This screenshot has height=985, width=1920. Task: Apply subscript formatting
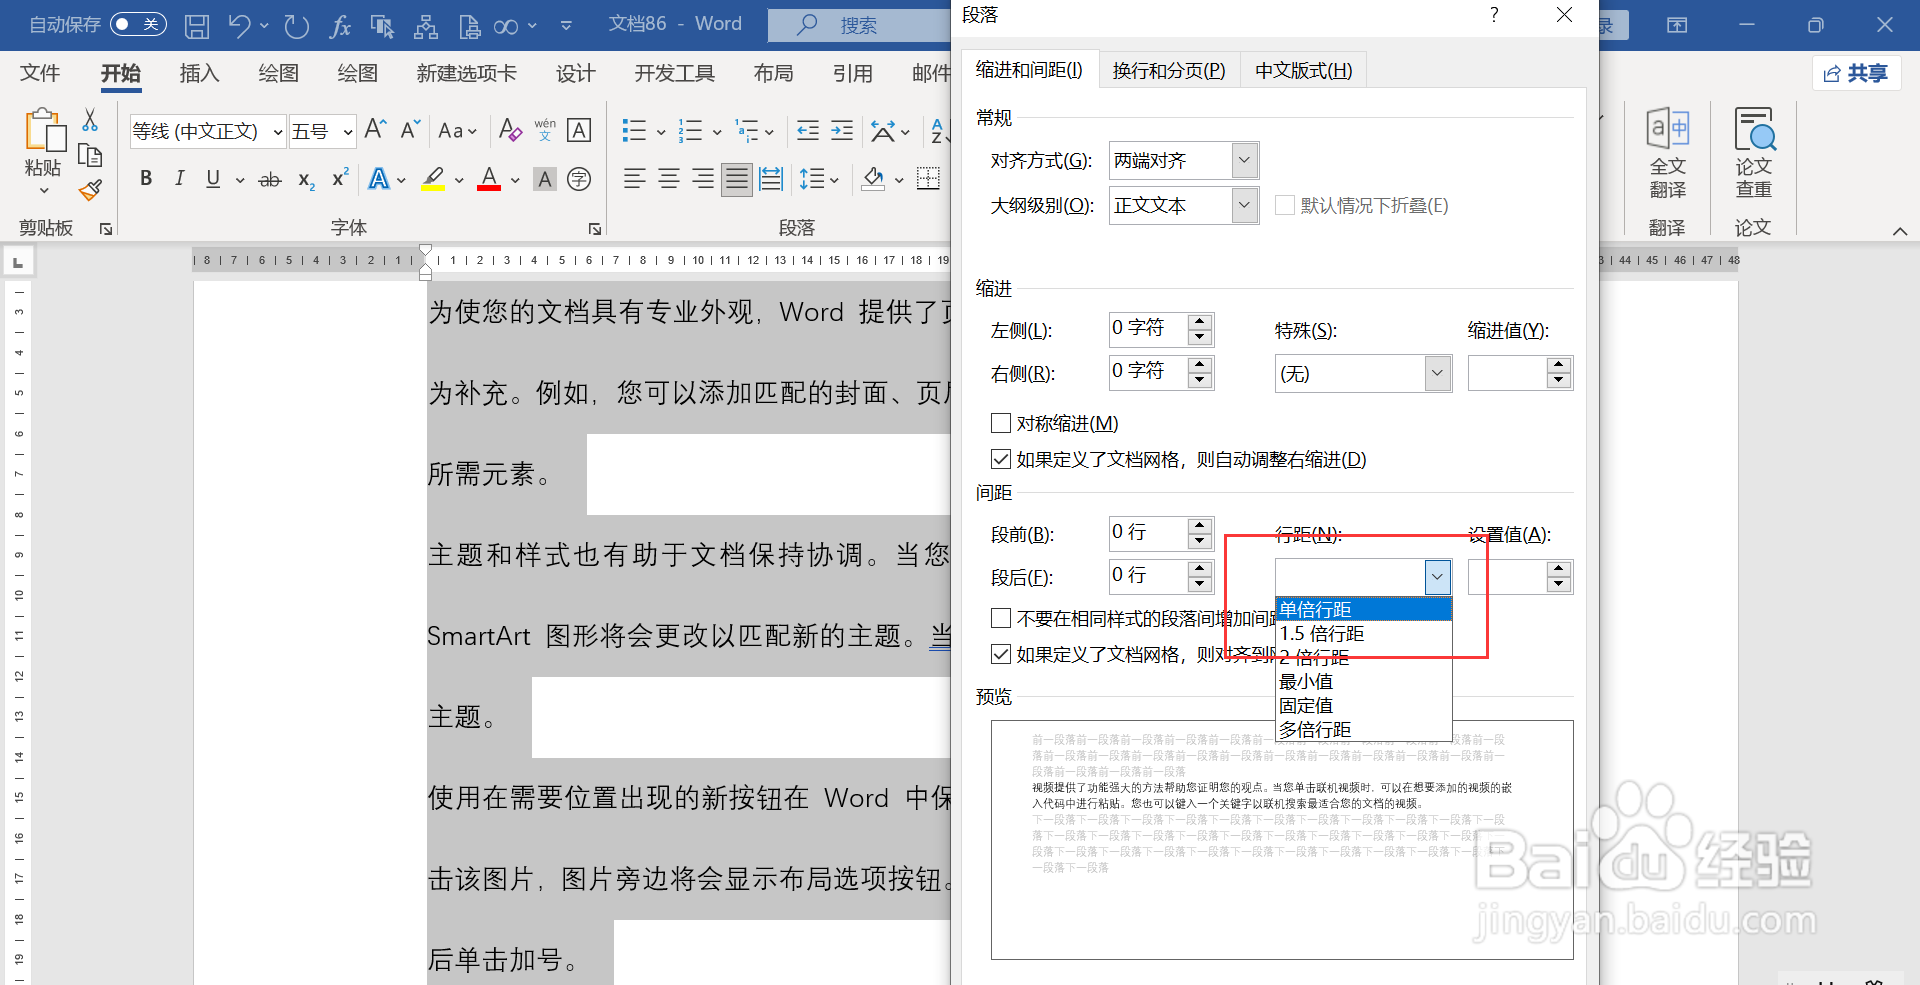tap(306, 179)
